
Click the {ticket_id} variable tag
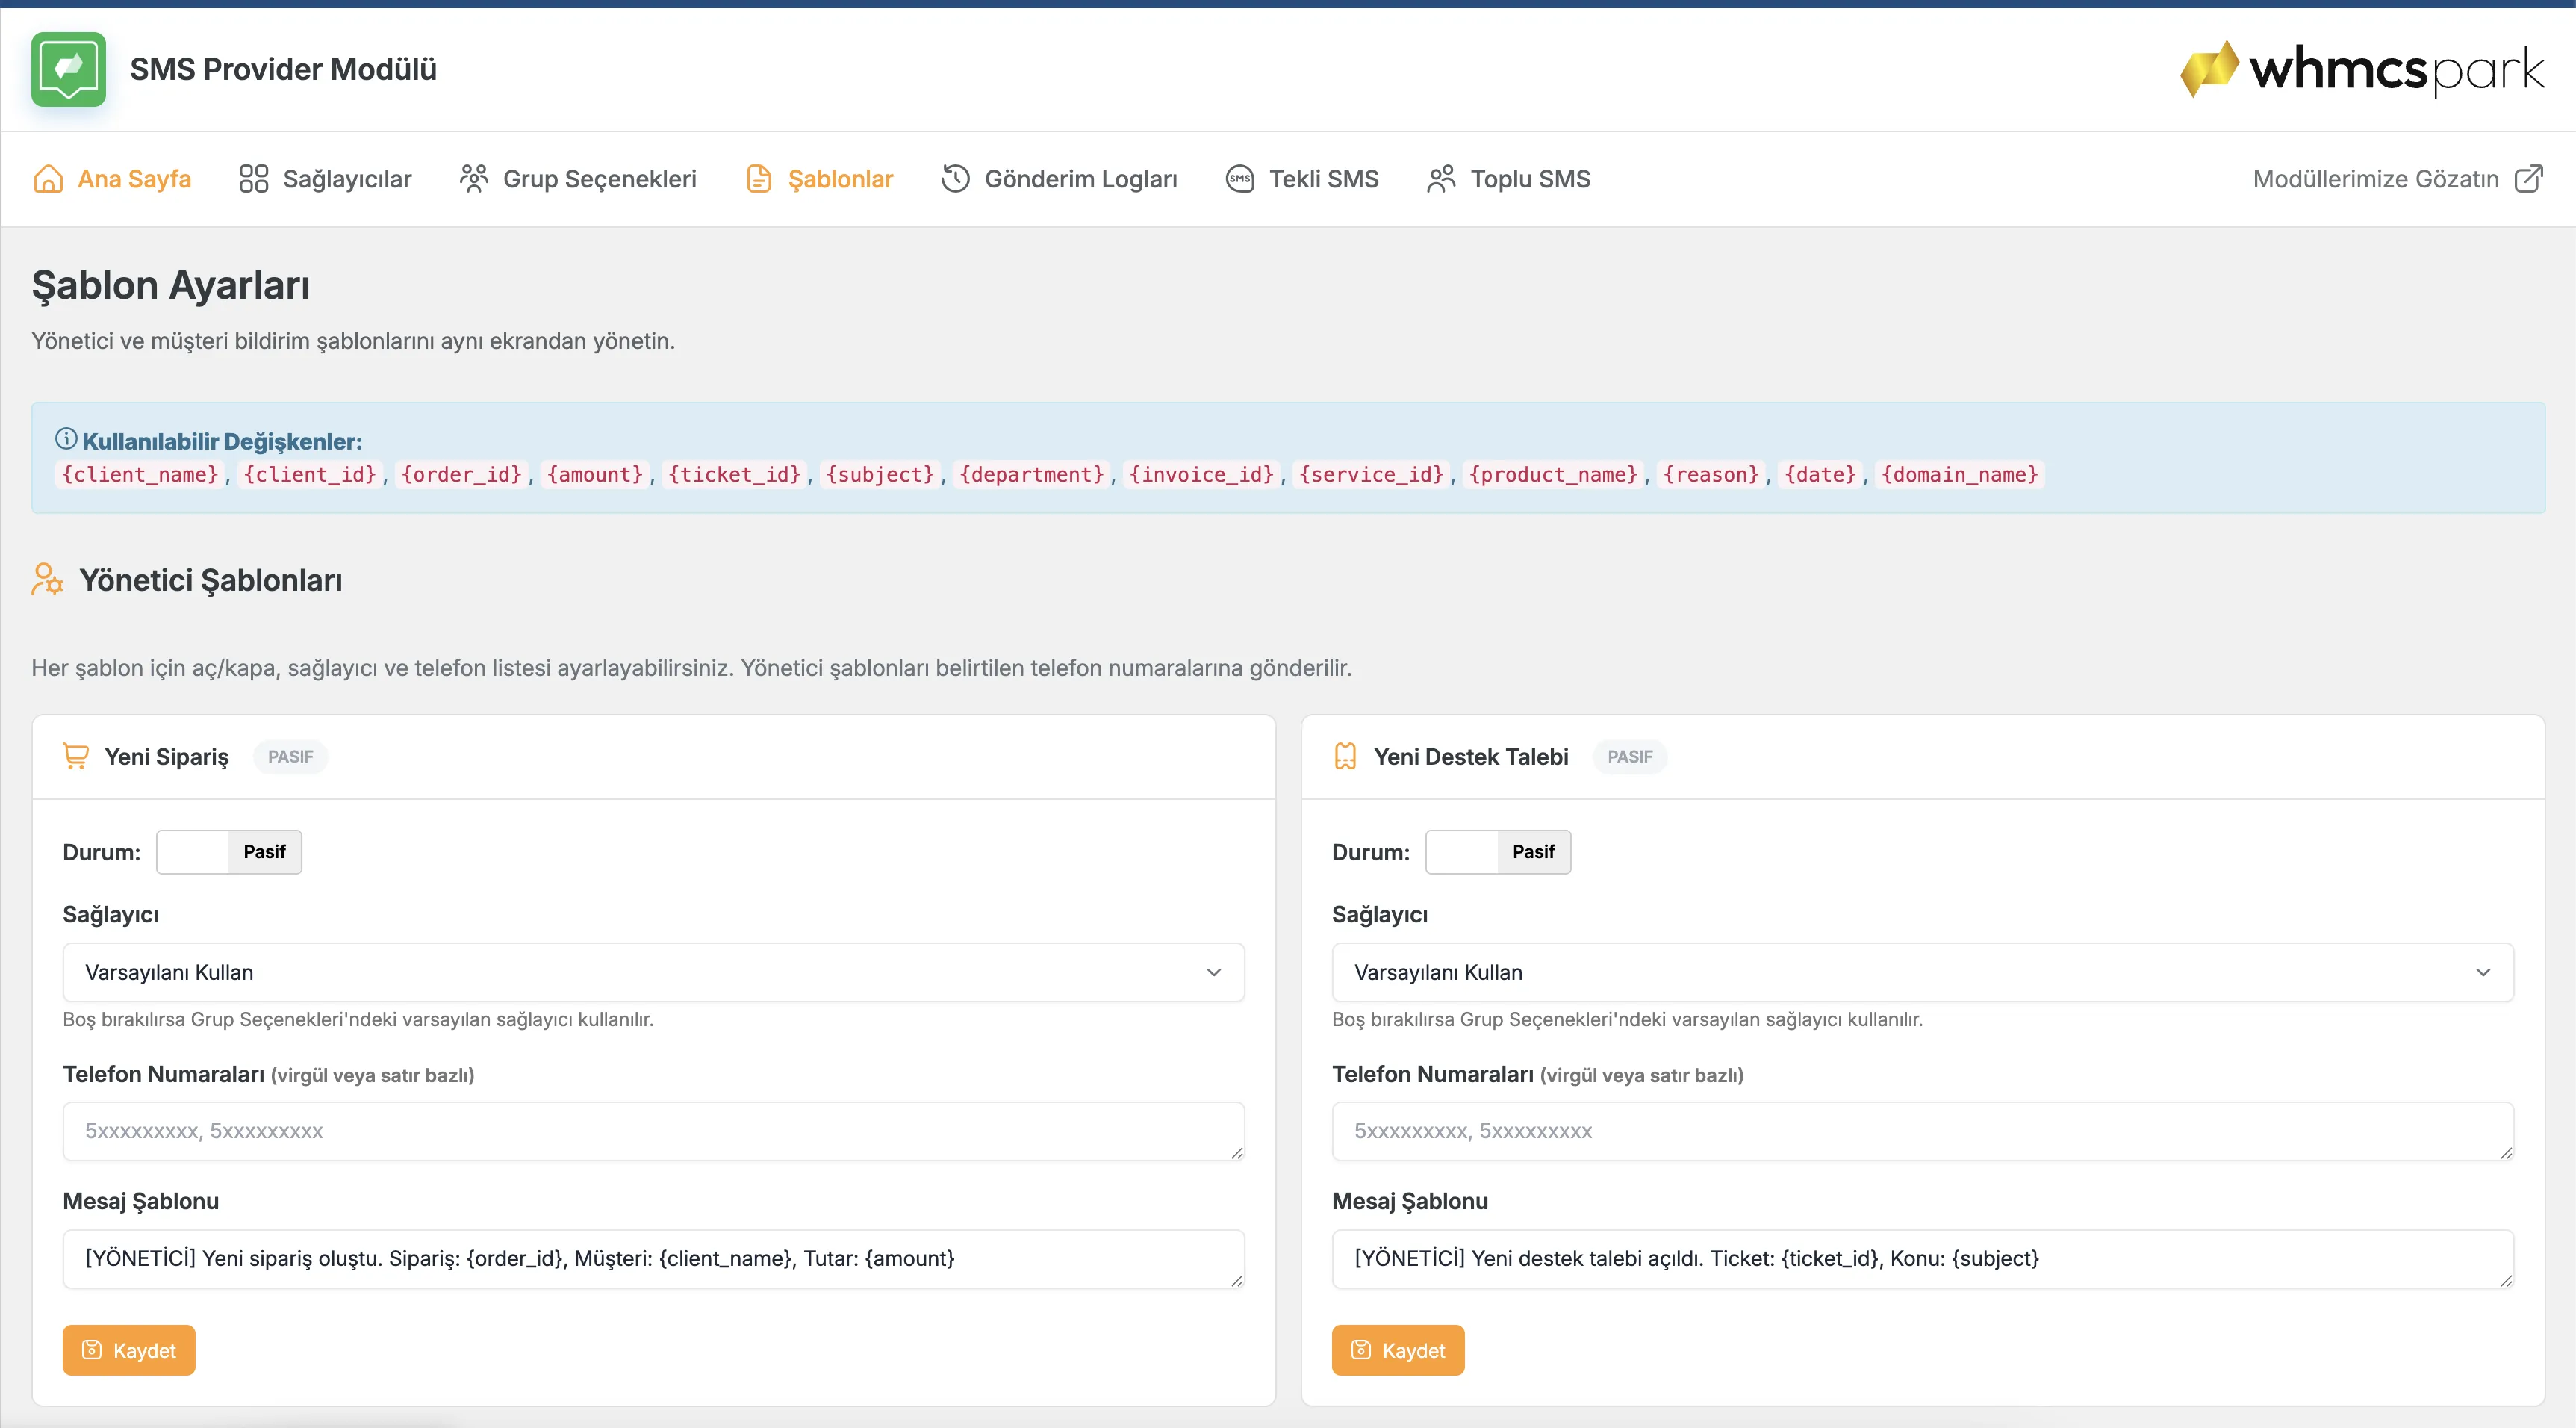734,474
